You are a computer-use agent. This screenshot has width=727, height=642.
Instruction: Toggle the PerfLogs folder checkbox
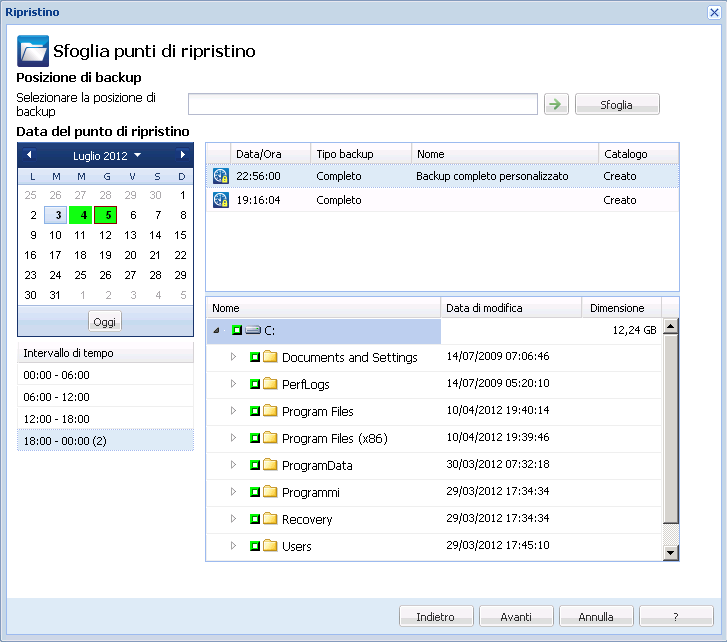click(255, 384)
